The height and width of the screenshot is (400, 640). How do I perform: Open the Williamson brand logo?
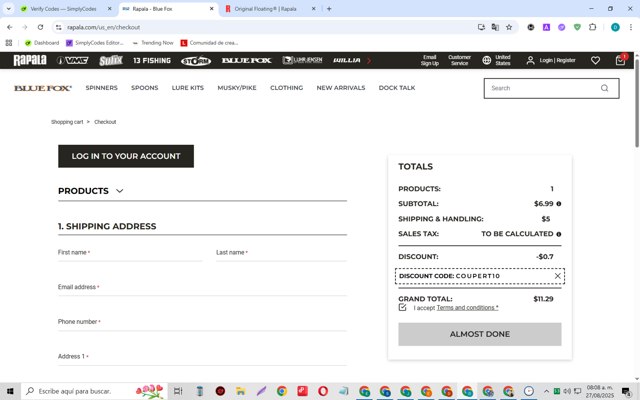(347, 60)
